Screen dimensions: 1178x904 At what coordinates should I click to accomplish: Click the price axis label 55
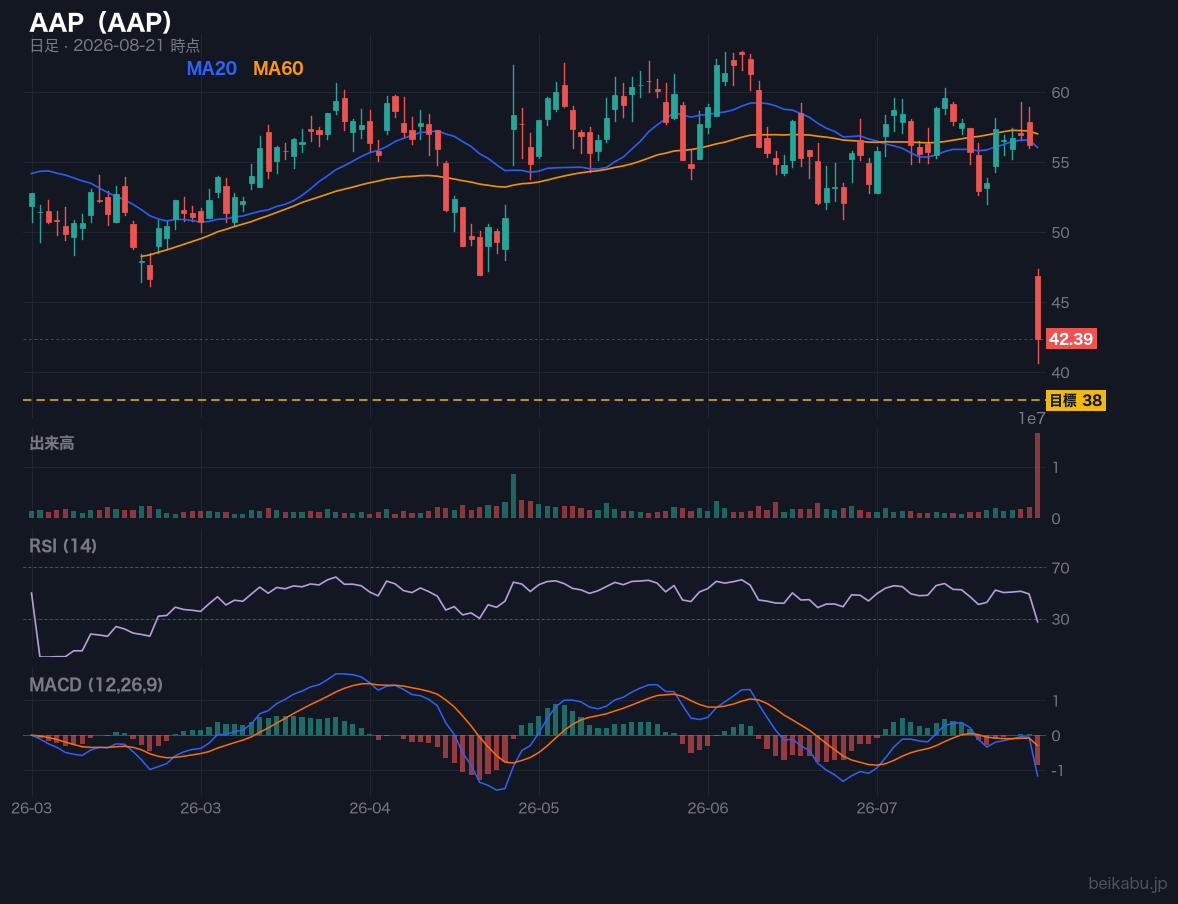1060,162
